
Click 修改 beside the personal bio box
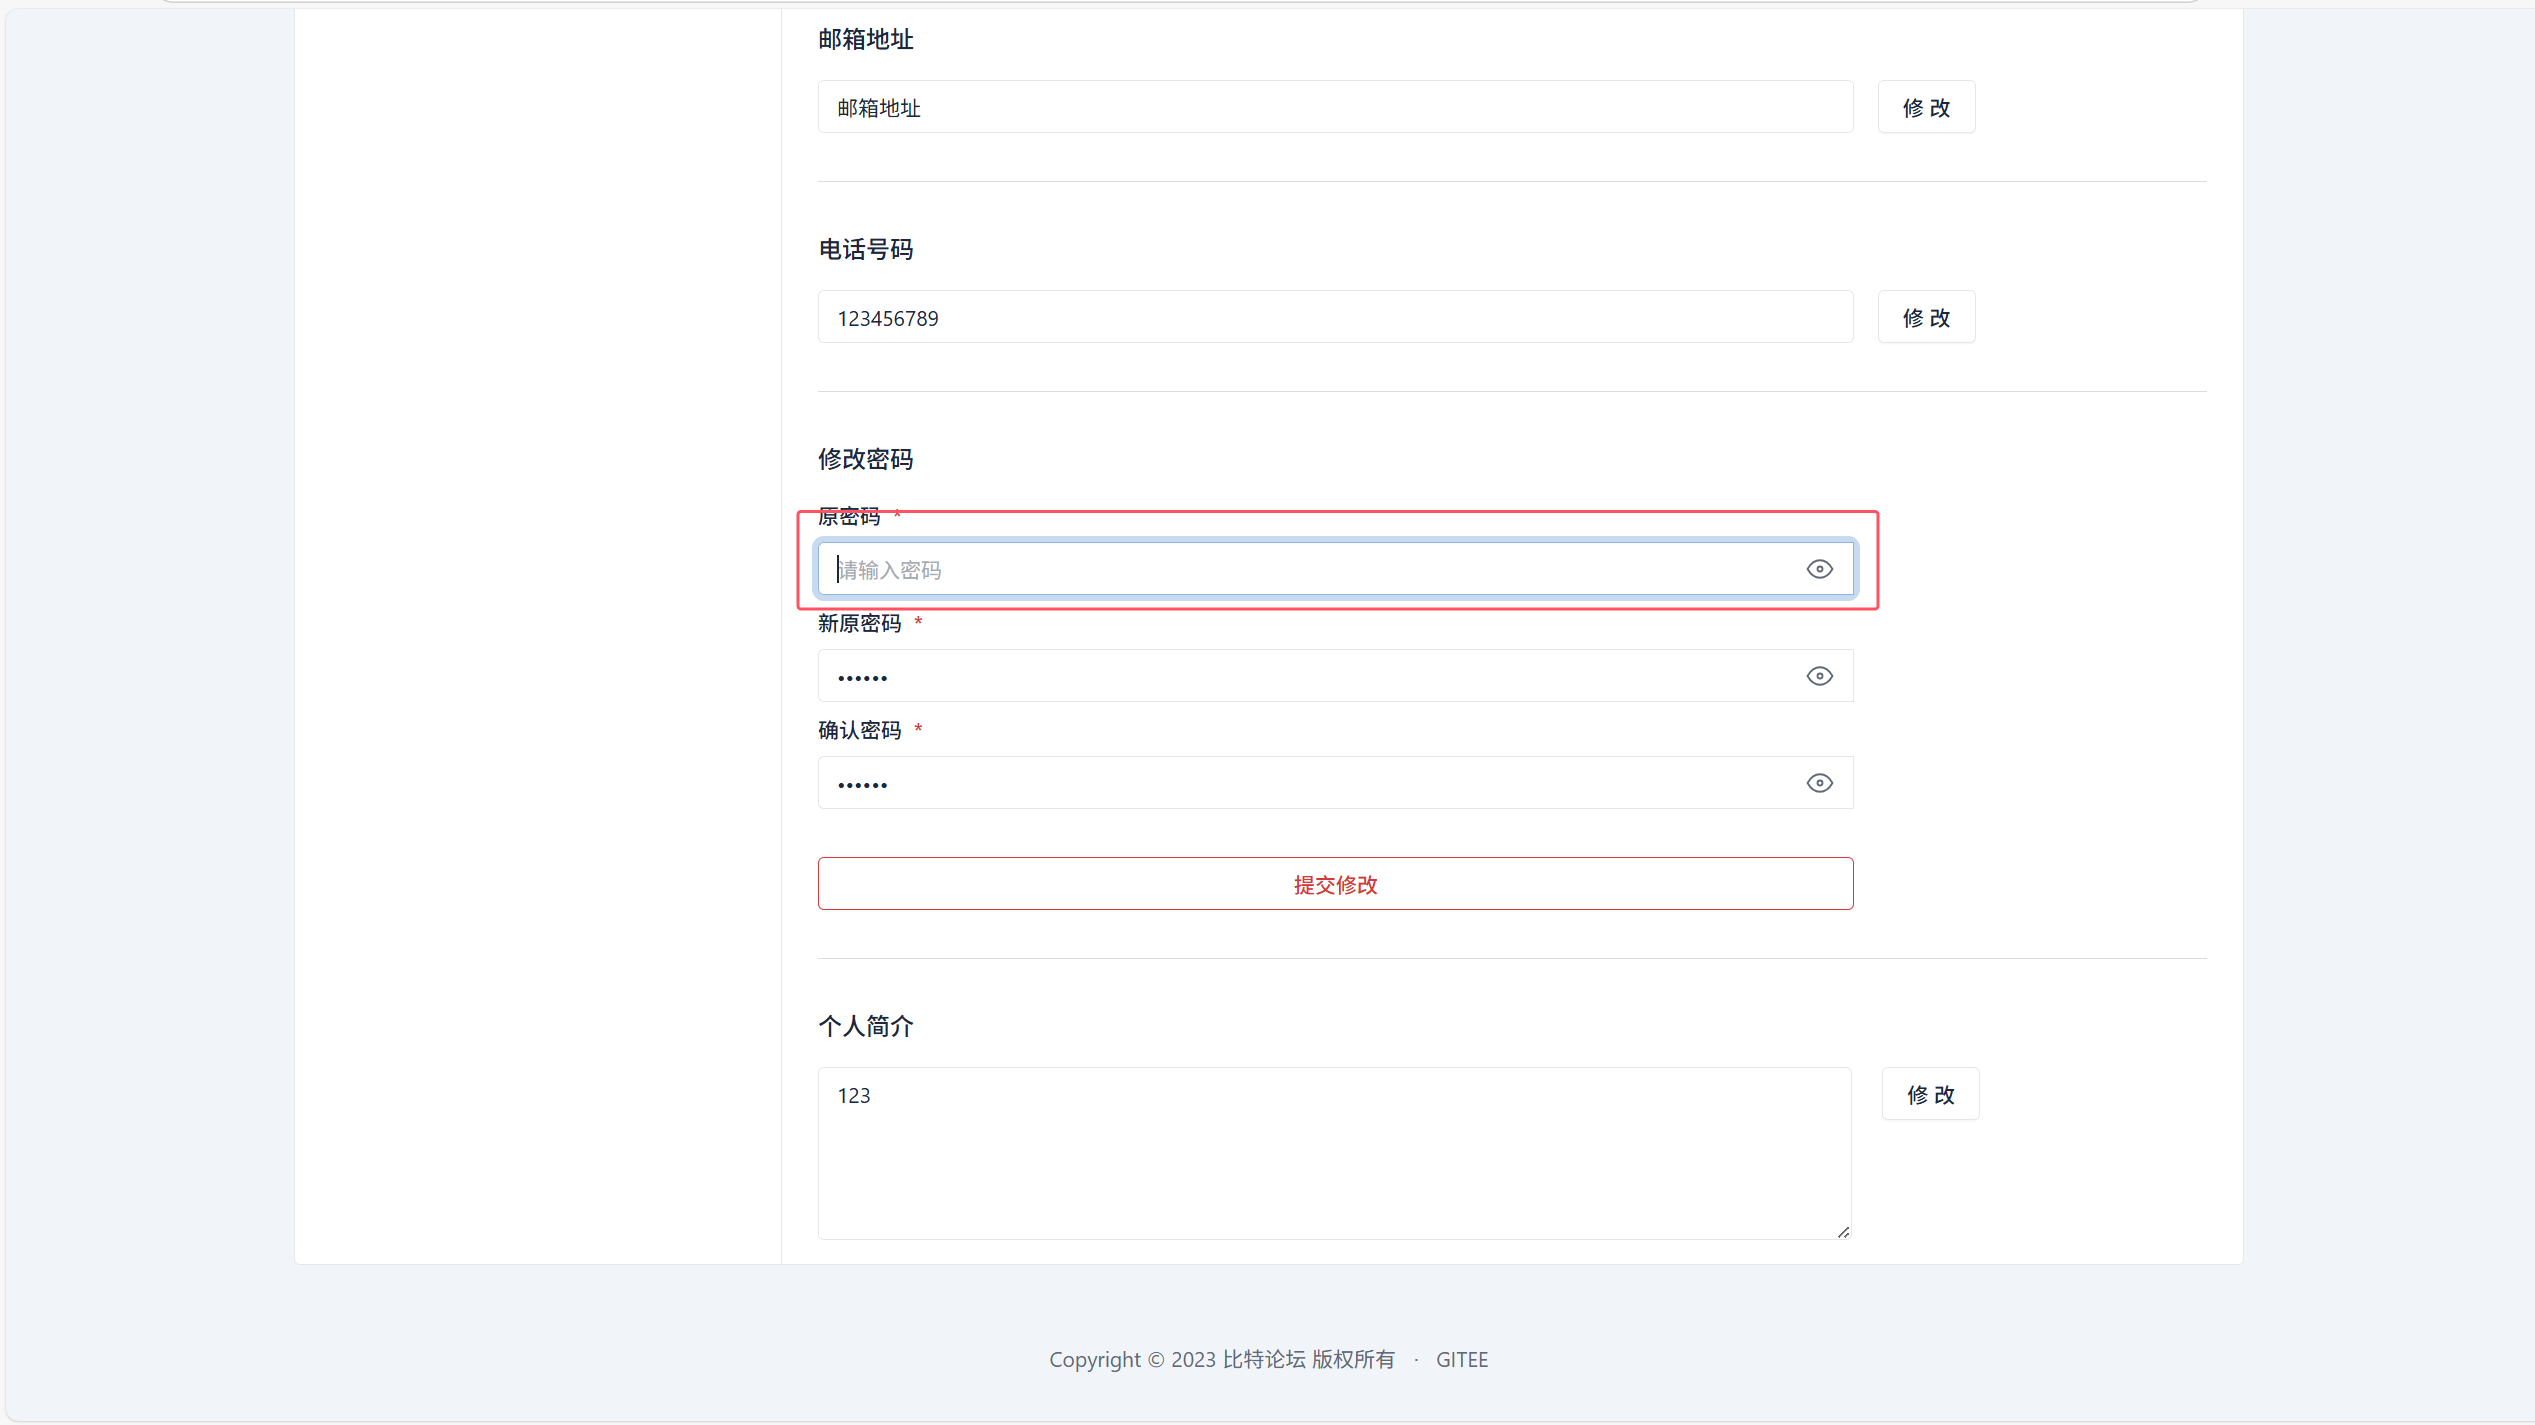coord(1929,1094)
